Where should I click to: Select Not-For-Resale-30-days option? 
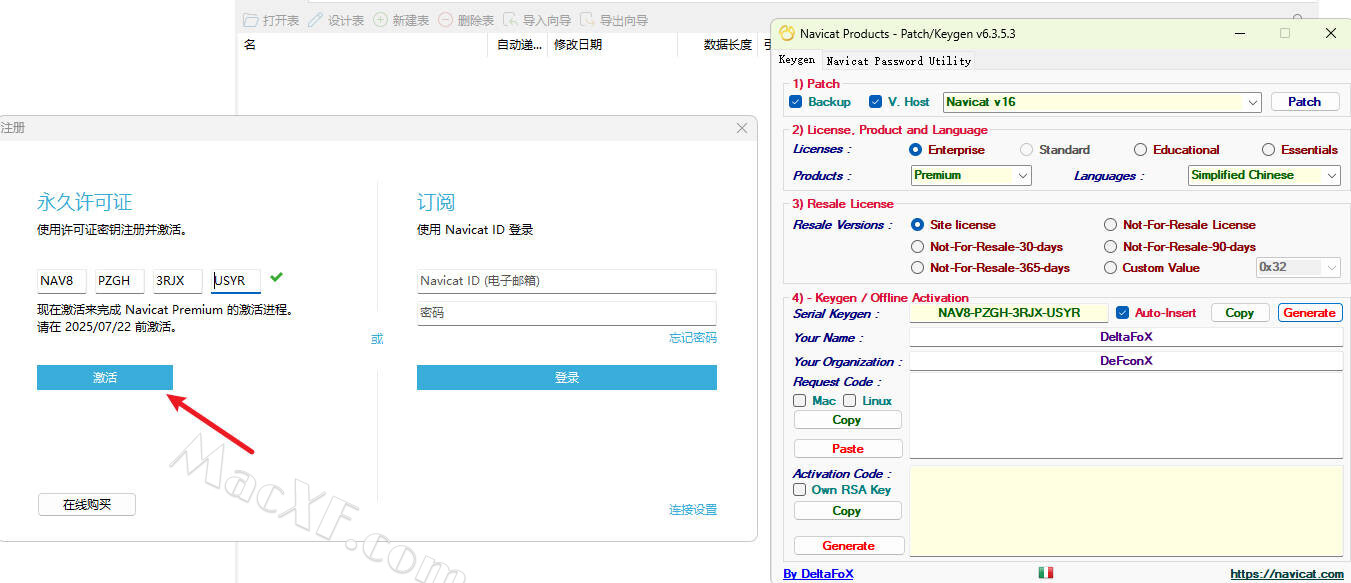(918, 247)
